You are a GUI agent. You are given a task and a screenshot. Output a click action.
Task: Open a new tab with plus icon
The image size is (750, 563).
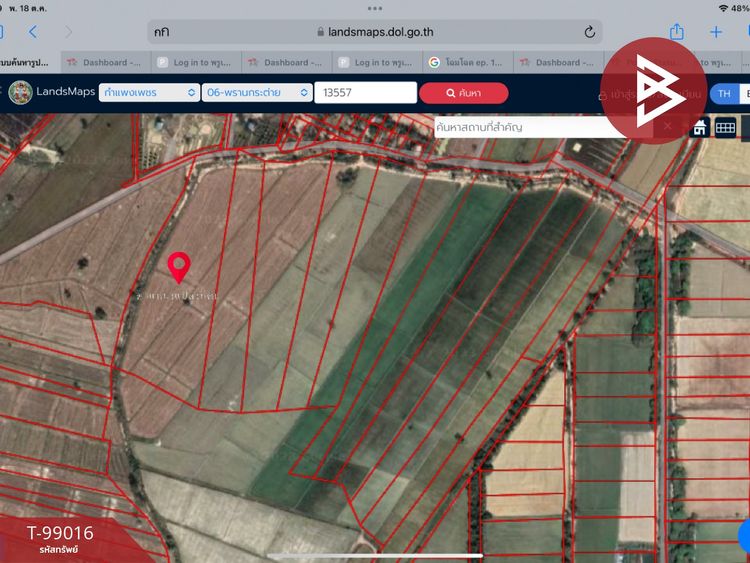[716, 32]
